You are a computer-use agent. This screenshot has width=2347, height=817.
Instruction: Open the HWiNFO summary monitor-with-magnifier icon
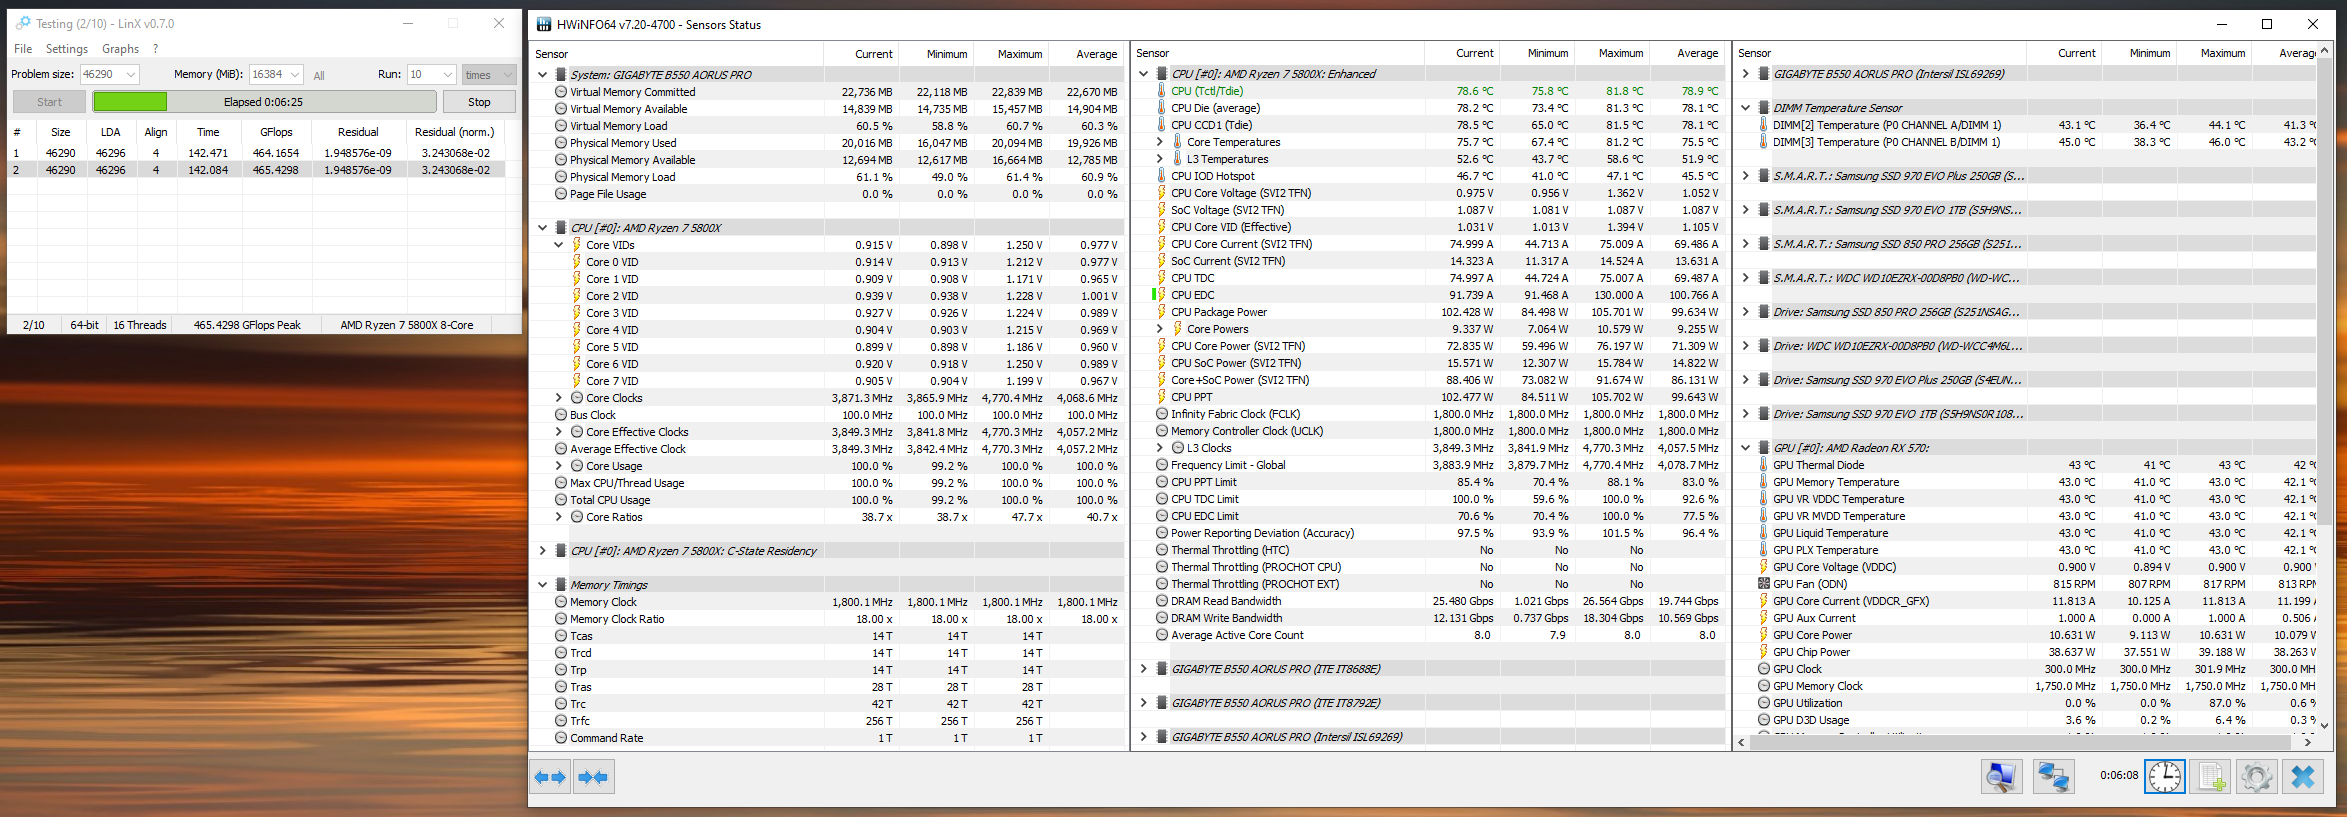click(x=2002, y=777)
